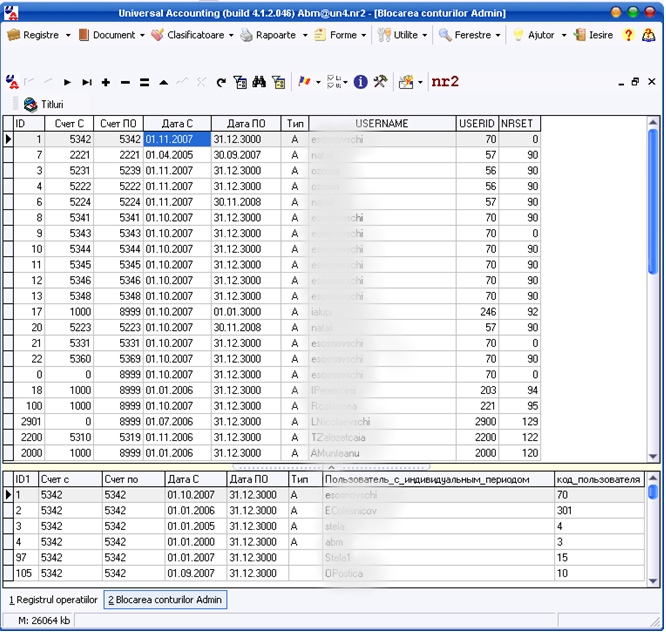Open the Rapoarte menu
Image resolution: width=666 pixels, height=632 pixels.
click(x=274, y=35)
